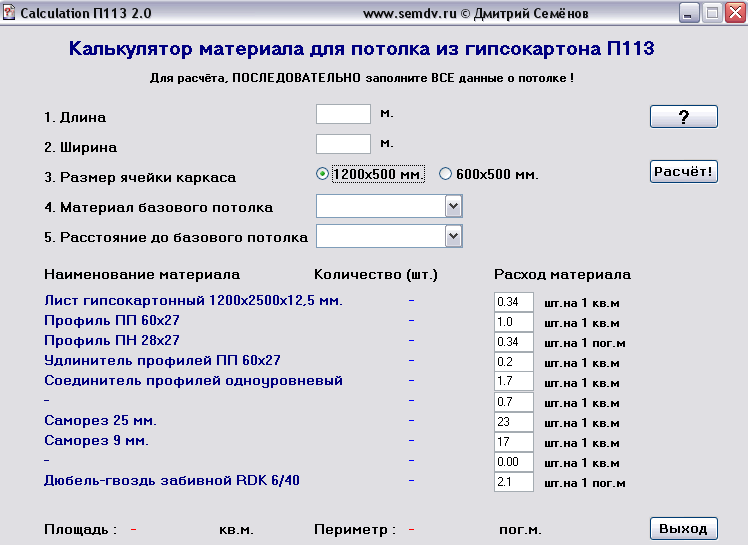Select the 1200x500 мм. frame cell size

323,173
